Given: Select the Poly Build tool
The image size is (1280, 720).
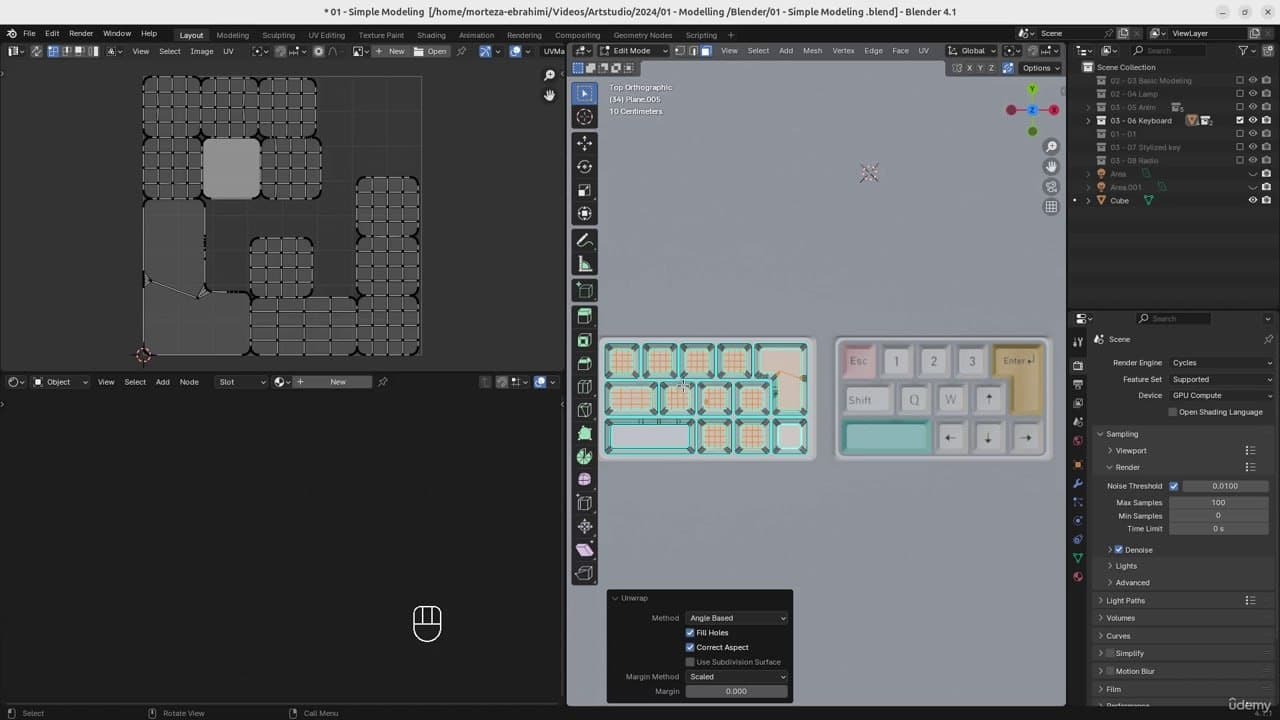Looking at the screenshot, I should click(x=585, y=433).
